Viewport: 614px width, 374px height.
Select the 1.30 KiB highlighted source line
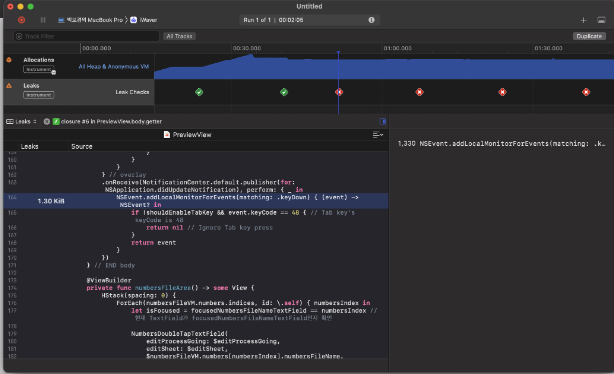(196, 201)
